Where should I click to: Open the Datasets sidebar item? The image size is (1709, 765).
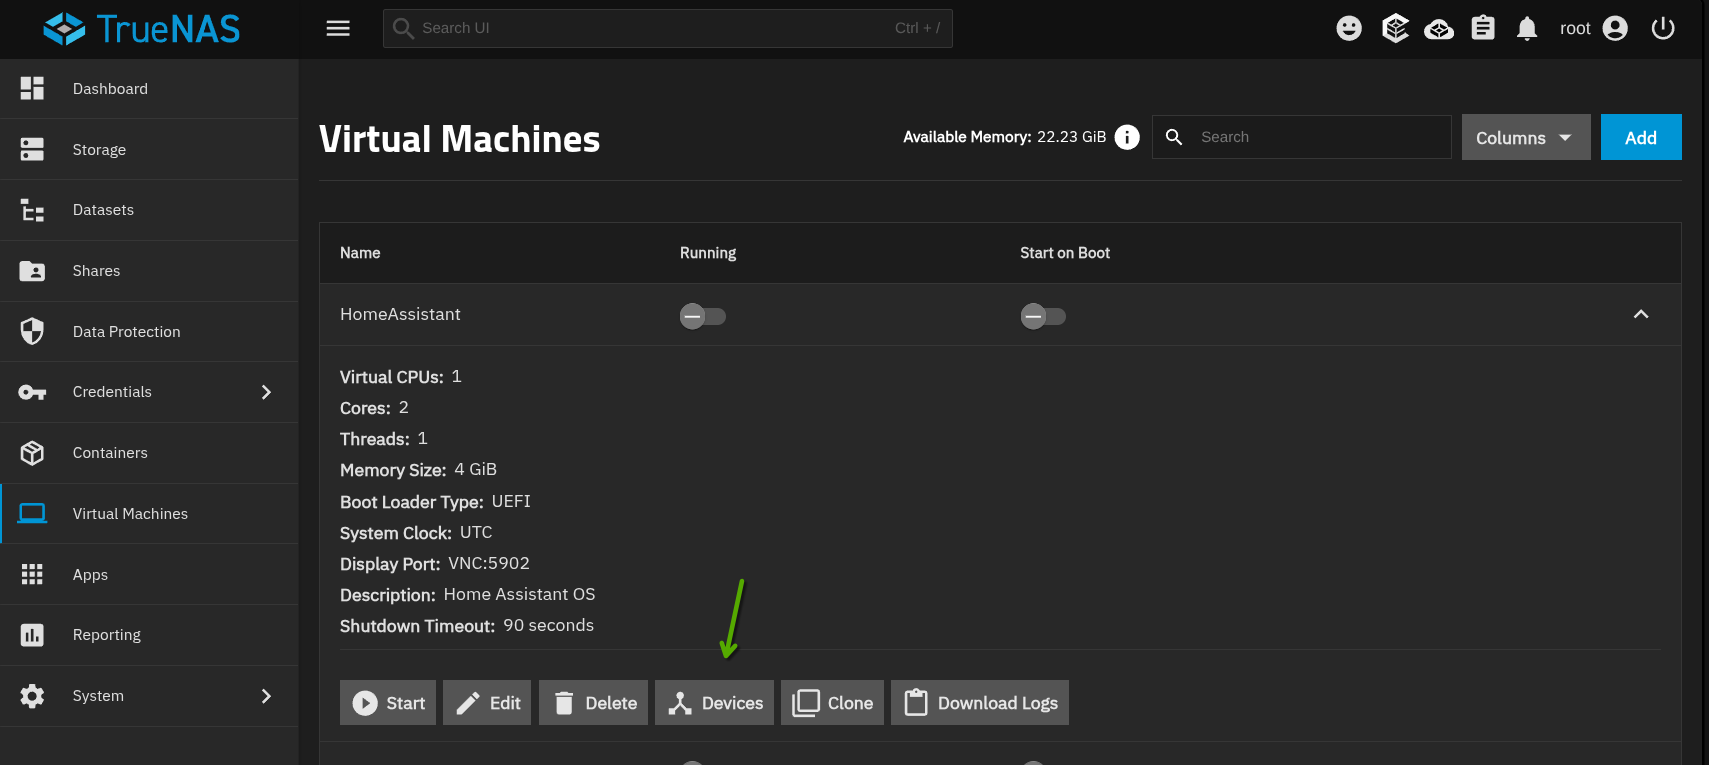tap(149, 210)
